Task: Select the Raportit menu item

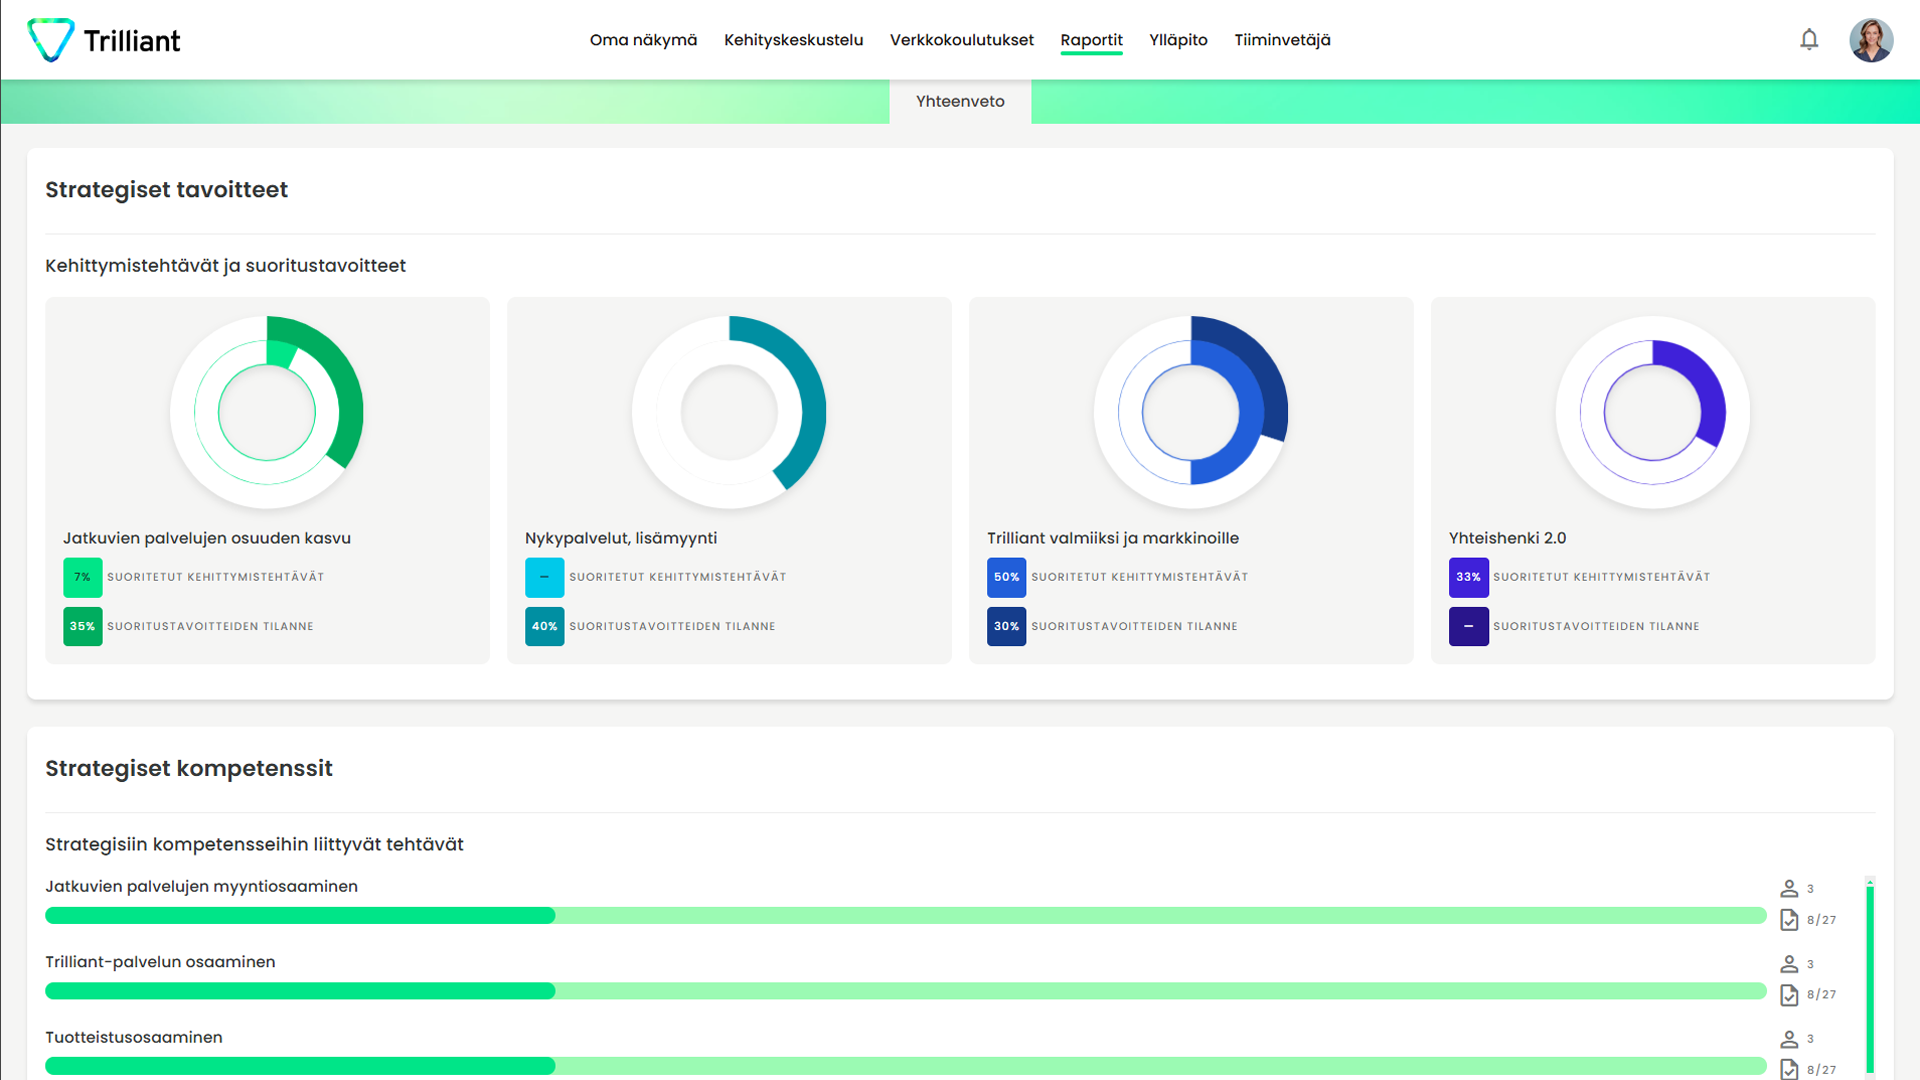Action: (1091, 40)
